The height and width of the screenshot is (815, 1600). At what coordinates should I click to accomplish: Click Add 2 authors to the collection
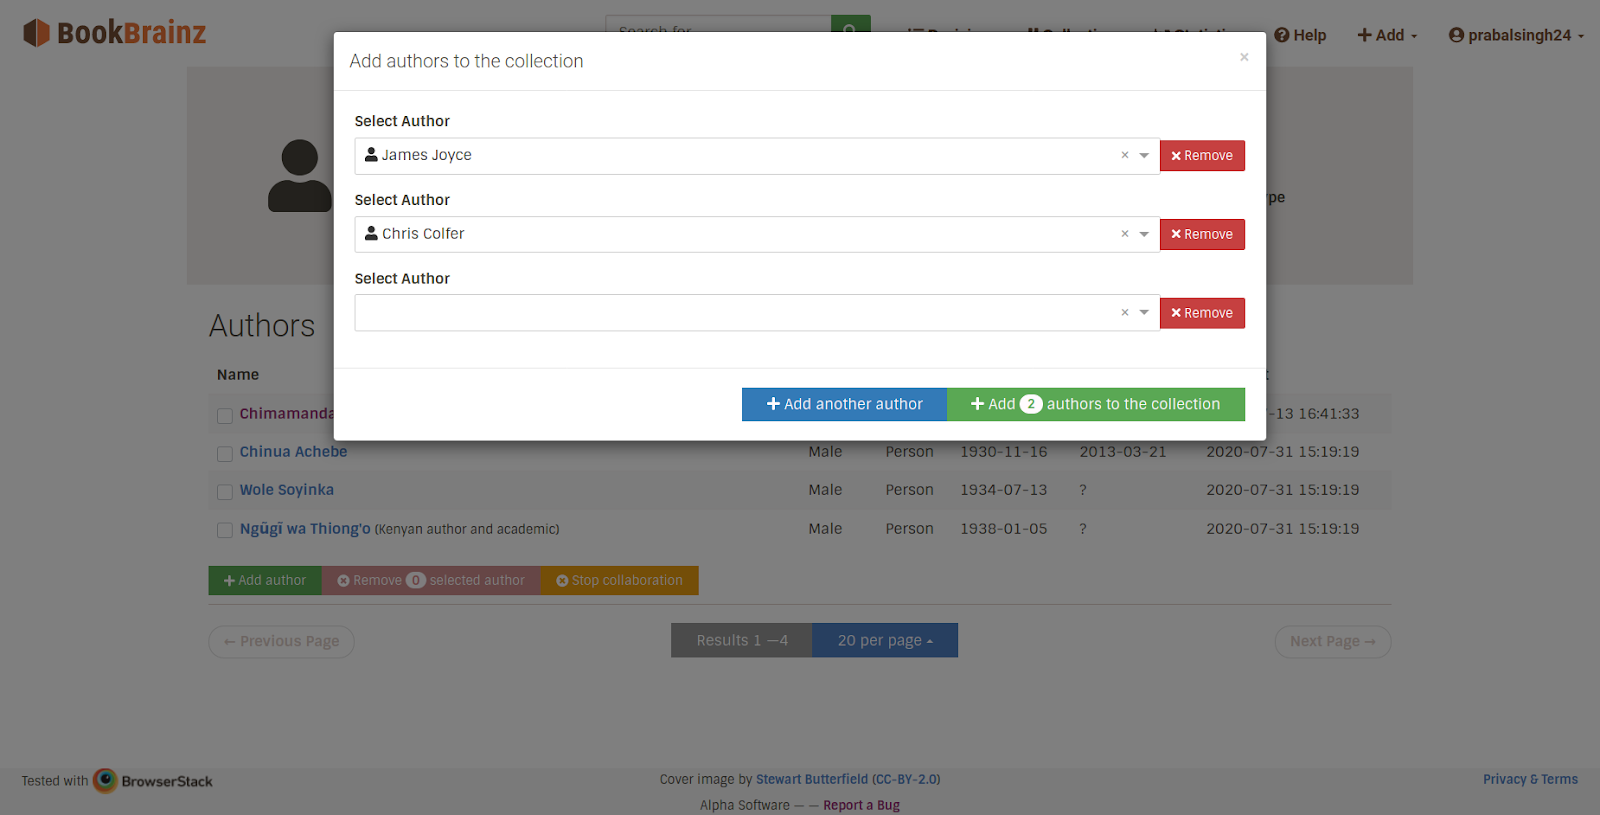tap(1096, 404)
